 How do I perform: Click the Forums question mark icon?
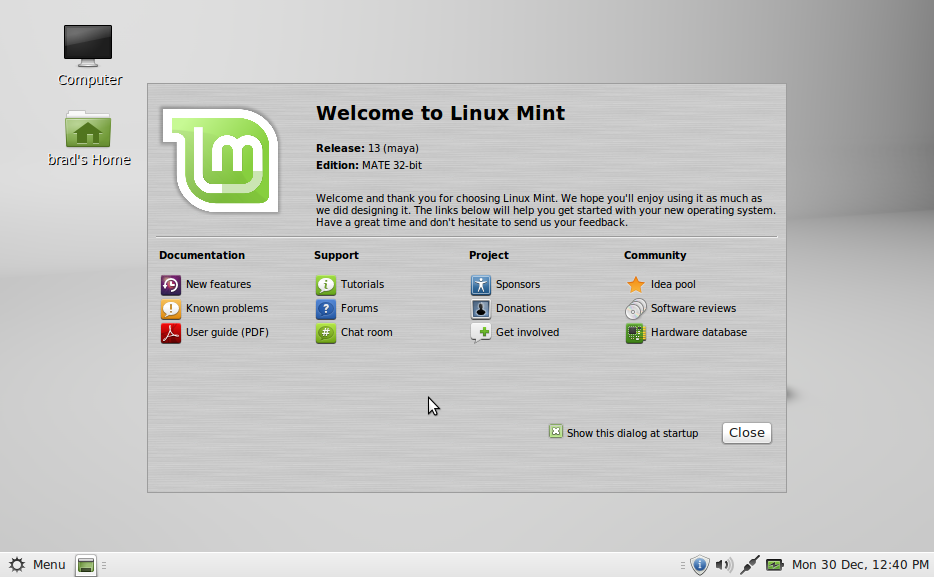326,308
